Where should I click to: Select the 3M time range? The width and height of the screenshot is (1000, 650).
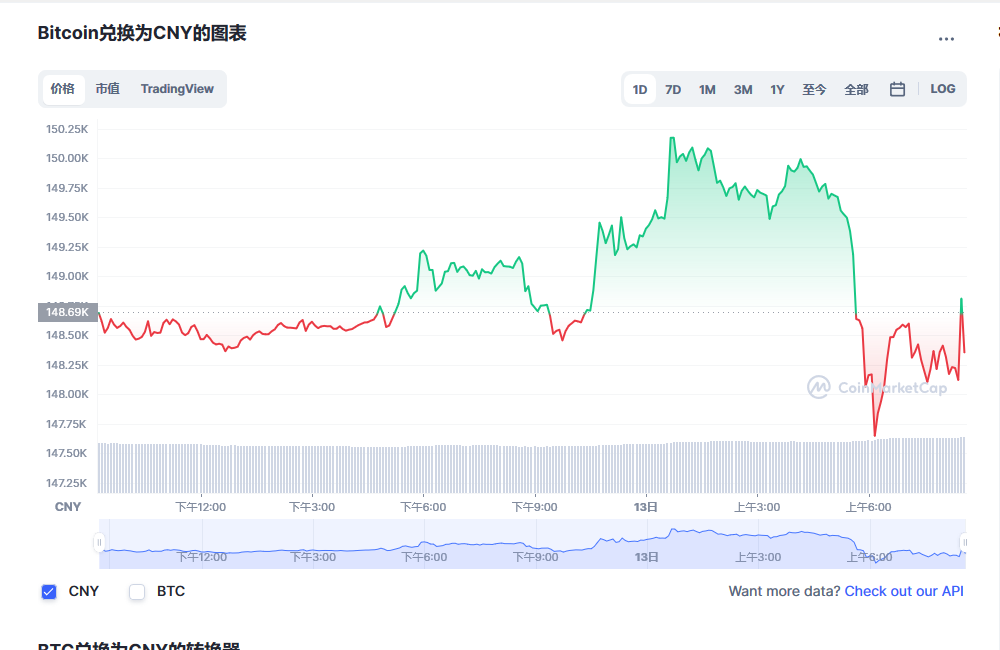[x=743, y=89]
